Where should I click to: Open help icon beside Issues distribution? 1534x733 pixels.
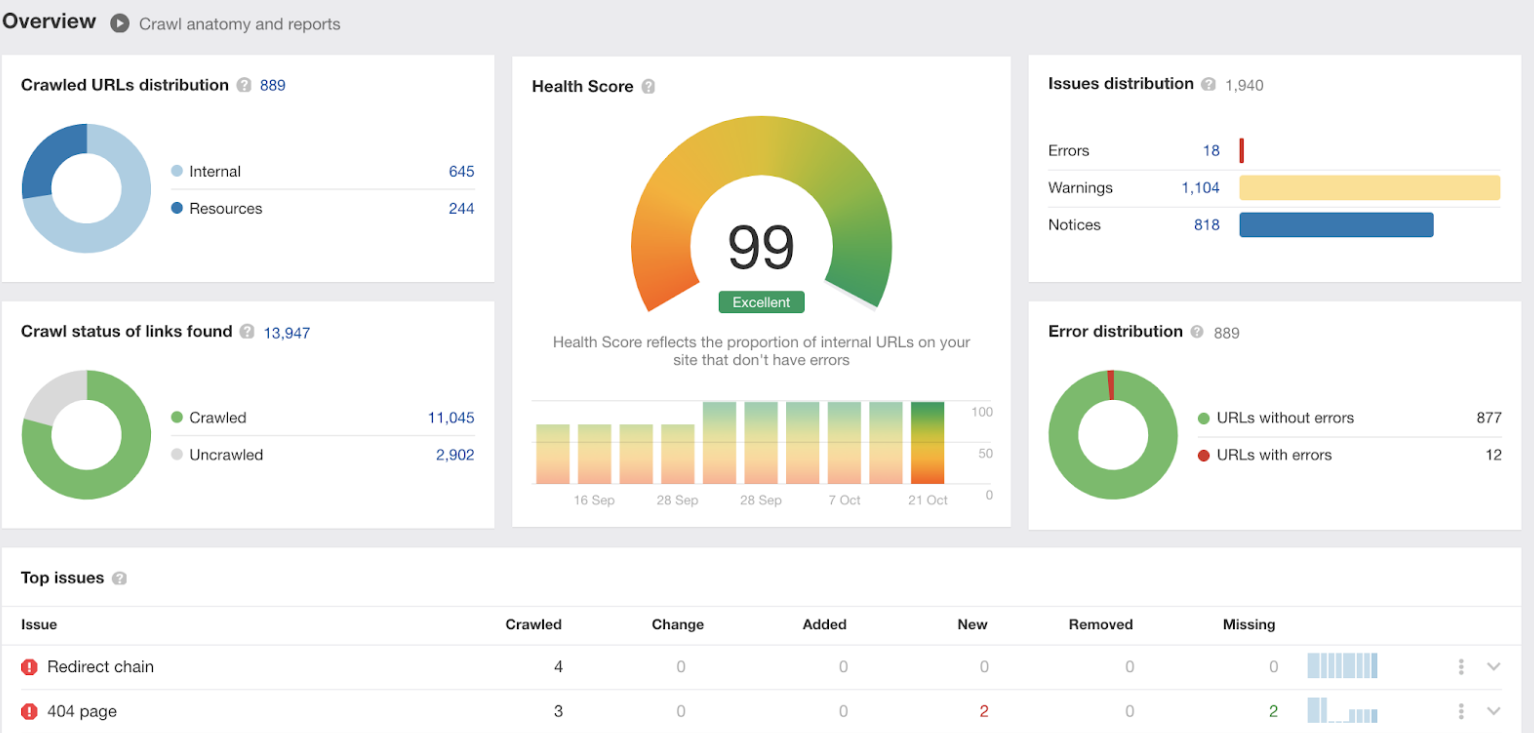[x=1208, y=85]
